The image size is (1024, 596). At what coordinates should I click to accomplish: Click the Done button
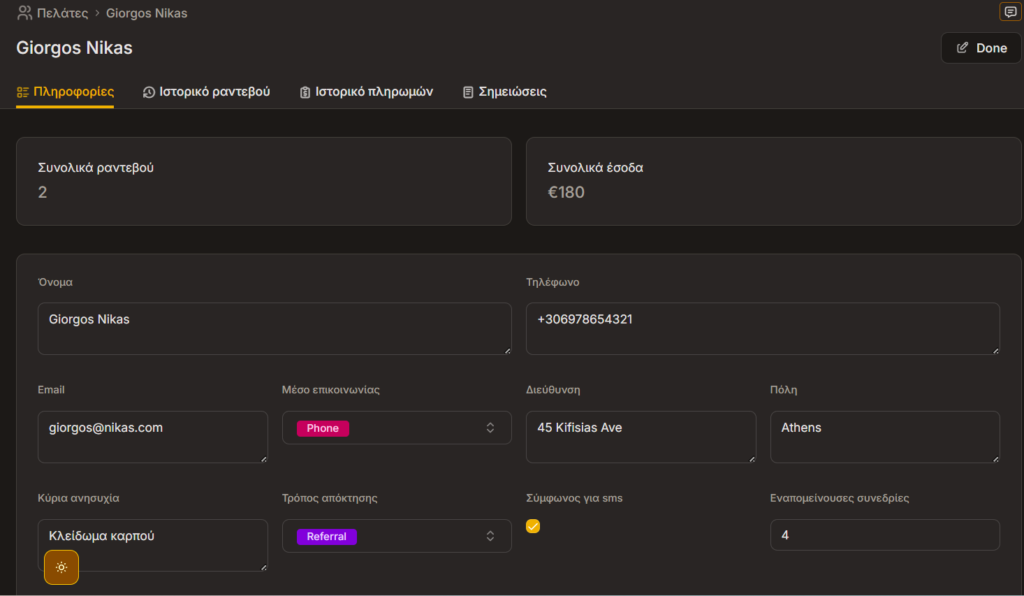[x=981, y=47]
